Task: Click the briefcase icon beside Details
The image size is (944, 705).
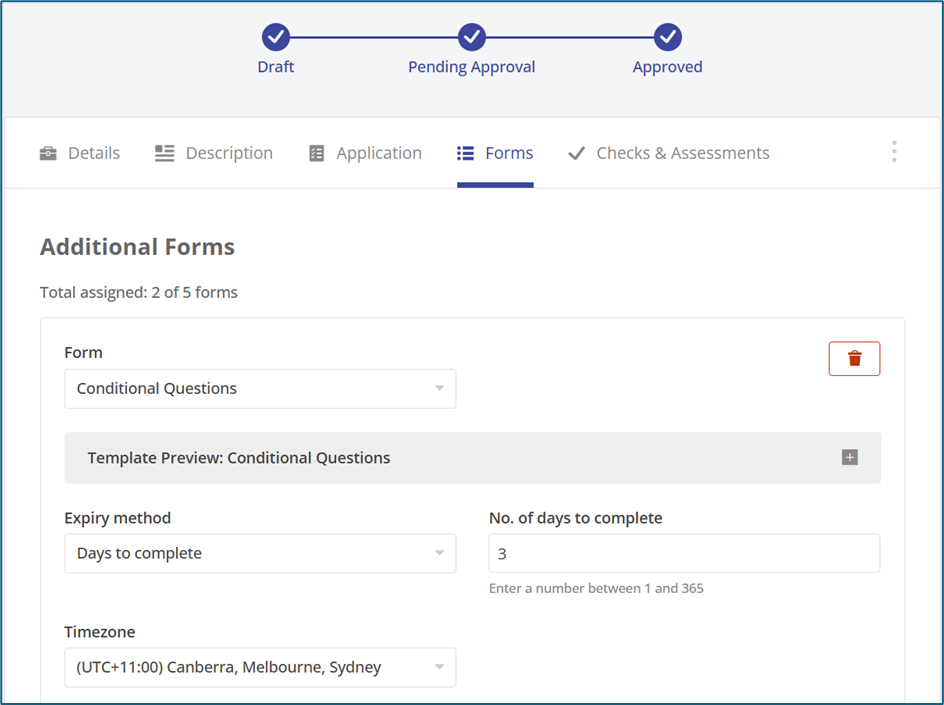Action: [x=48, y=154]
